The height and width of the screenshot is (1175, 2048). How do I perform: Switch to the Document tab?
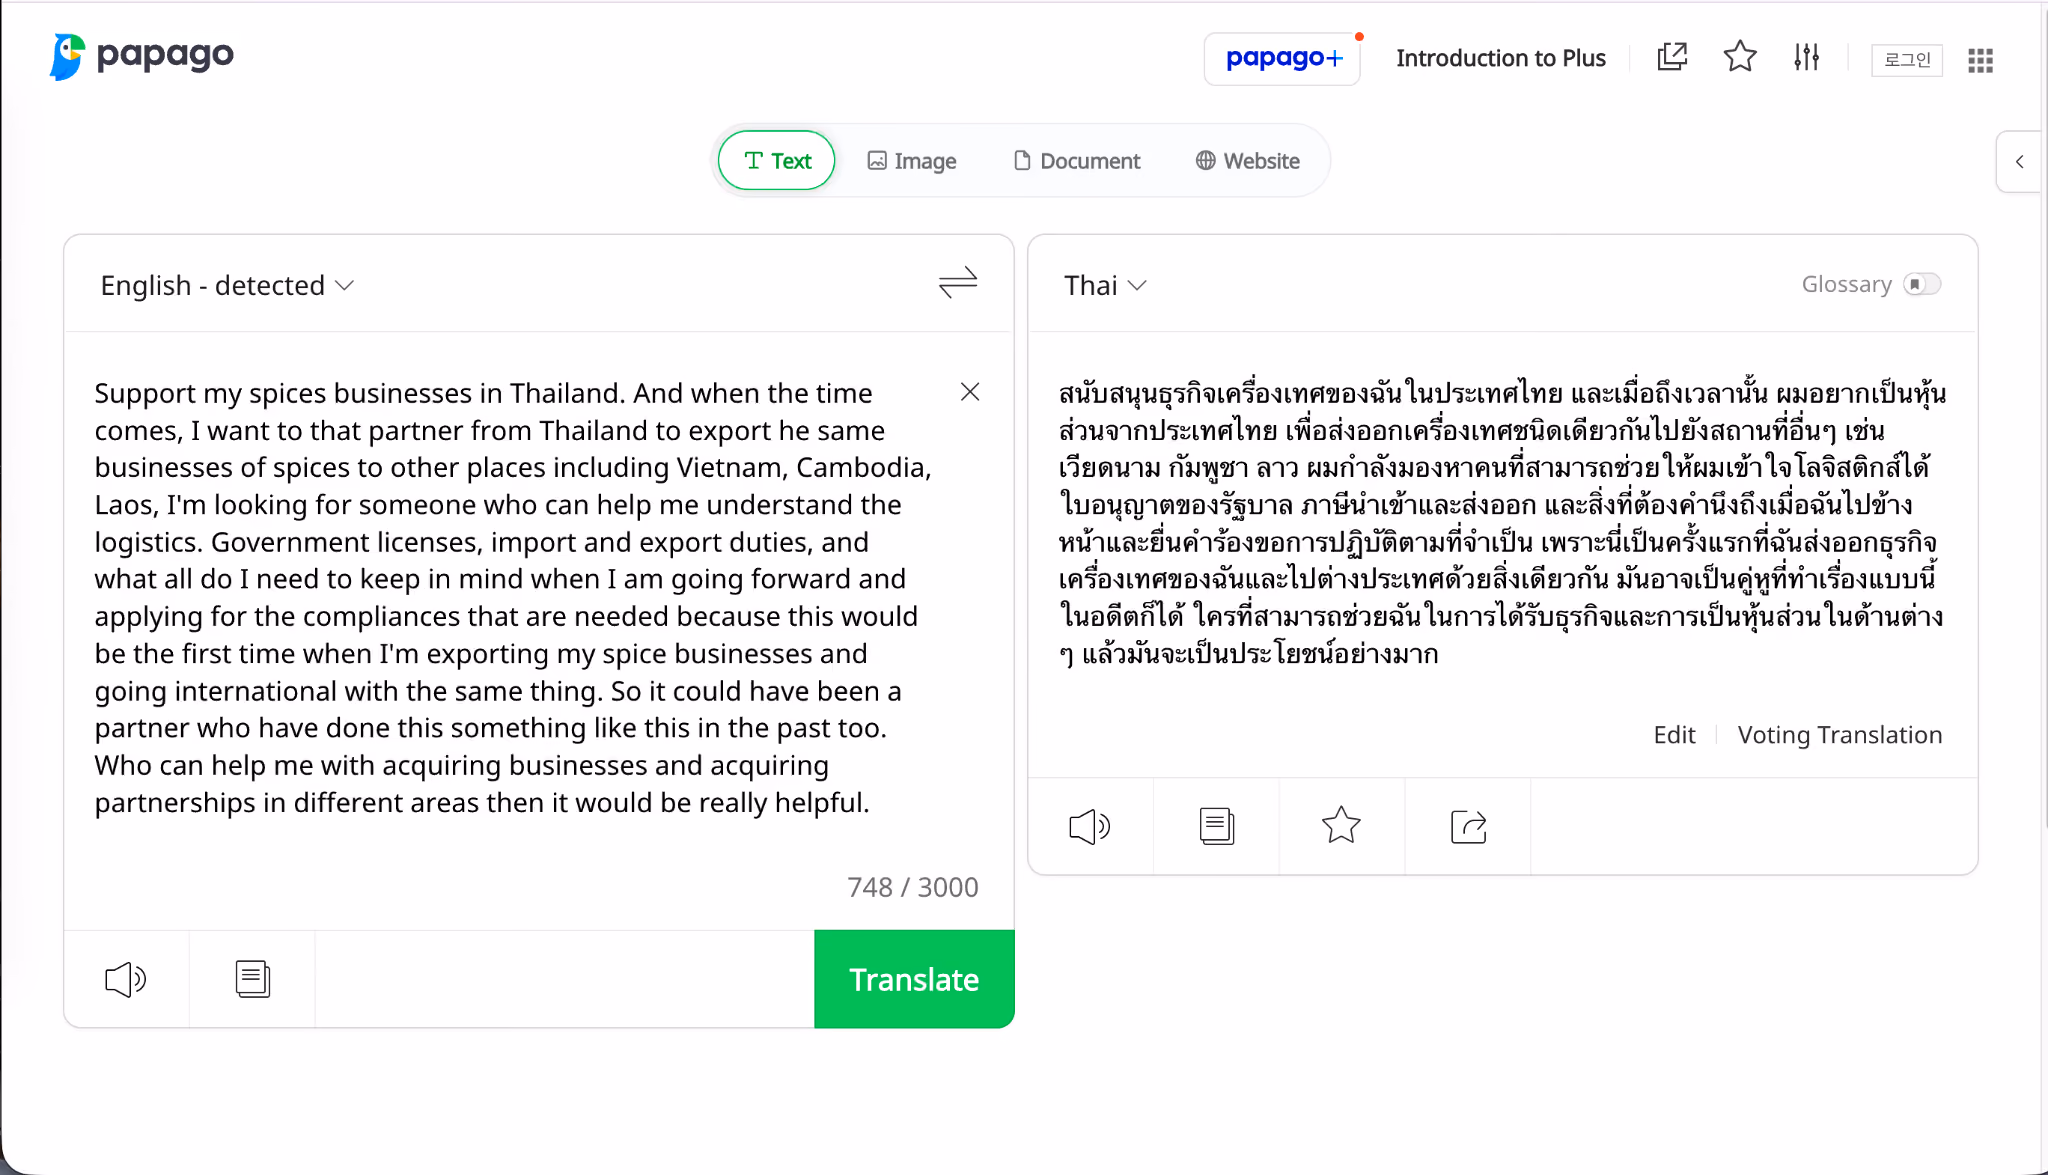pos(1076,160)
